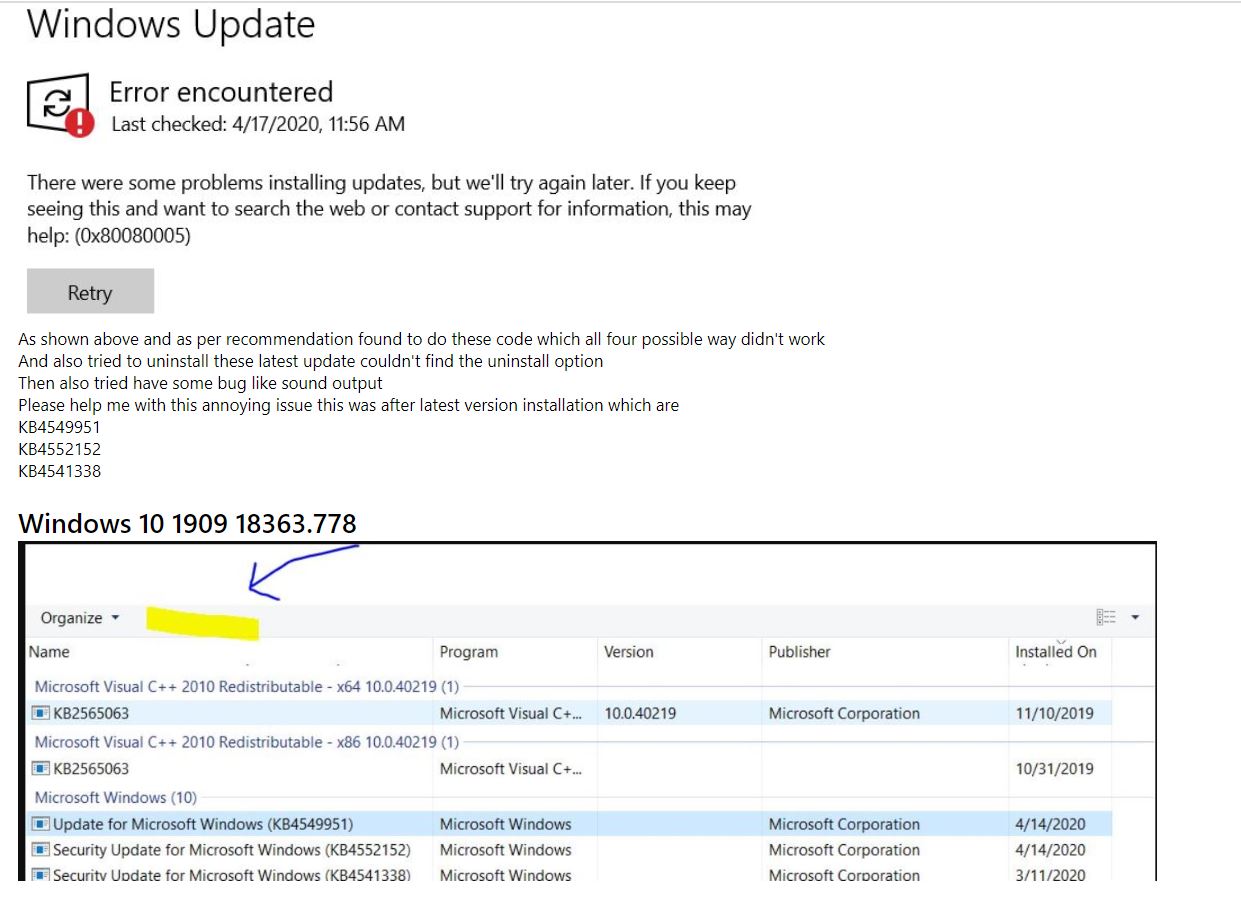Click Microsoft Corporation publisher in the KB4549951 row
The width and height of the screenshot is (1241, 905).
point(844,825)
